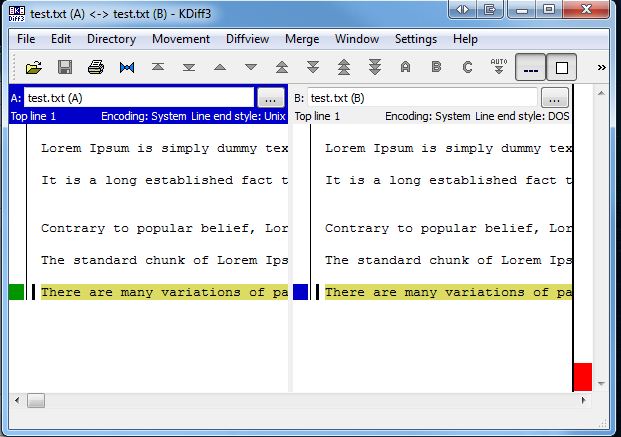Screen dimensions: 621x437
Task: Toggle the Auto advance button
Action: point(498,68)
